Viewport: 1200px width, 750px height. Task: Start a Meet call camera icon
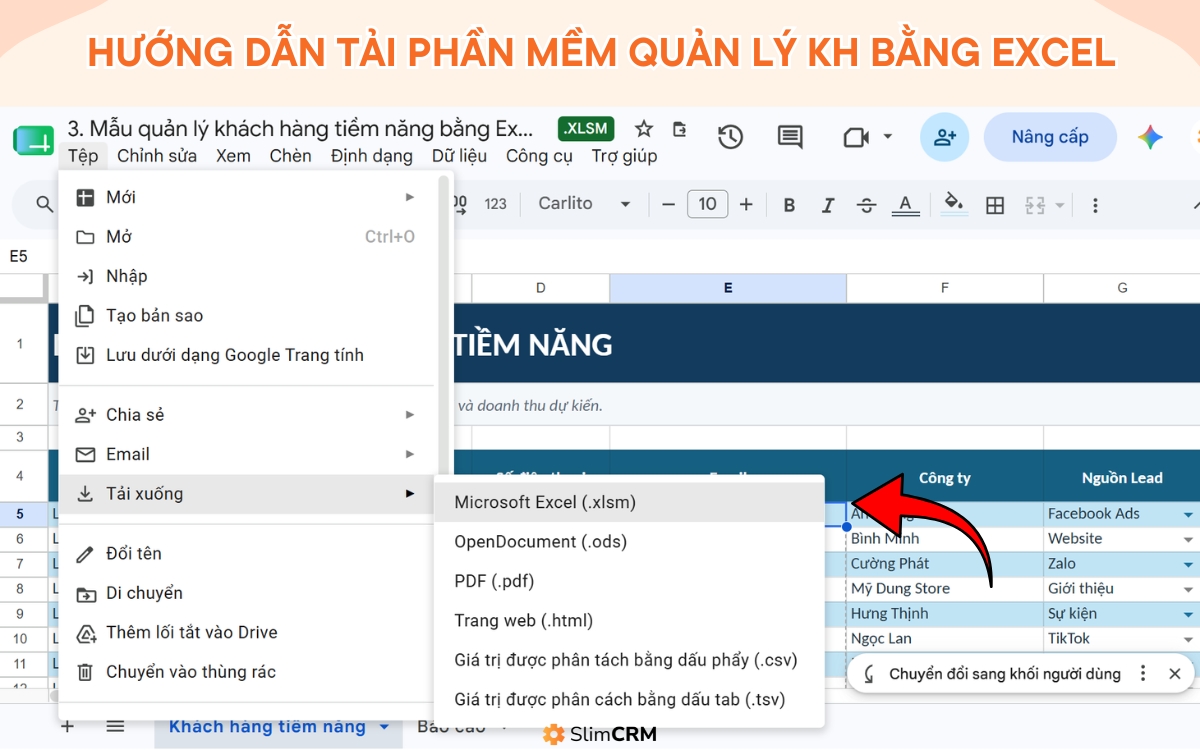pos(856,137)
